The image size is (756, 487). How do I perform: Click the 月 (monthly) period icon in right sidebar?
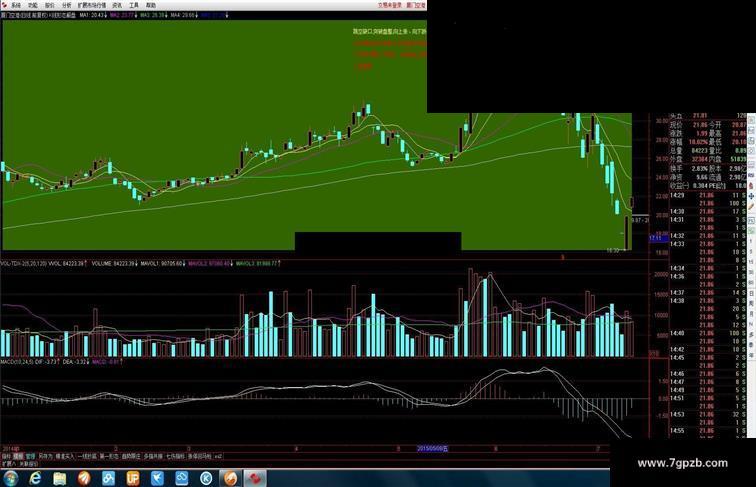751,314
